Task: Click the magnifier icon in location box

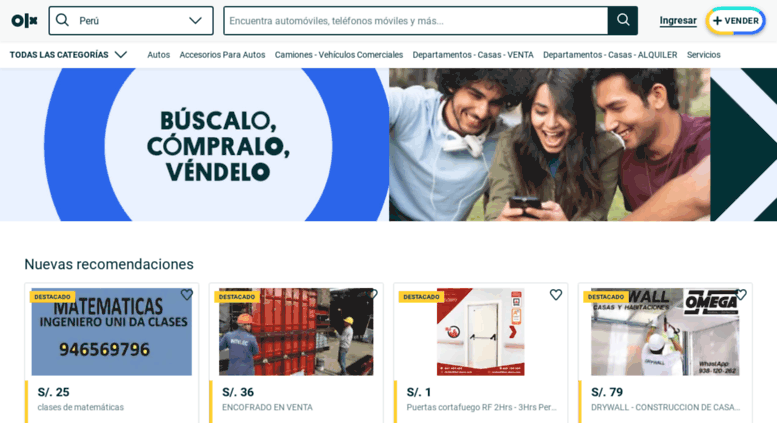Action: pos(62,20)
